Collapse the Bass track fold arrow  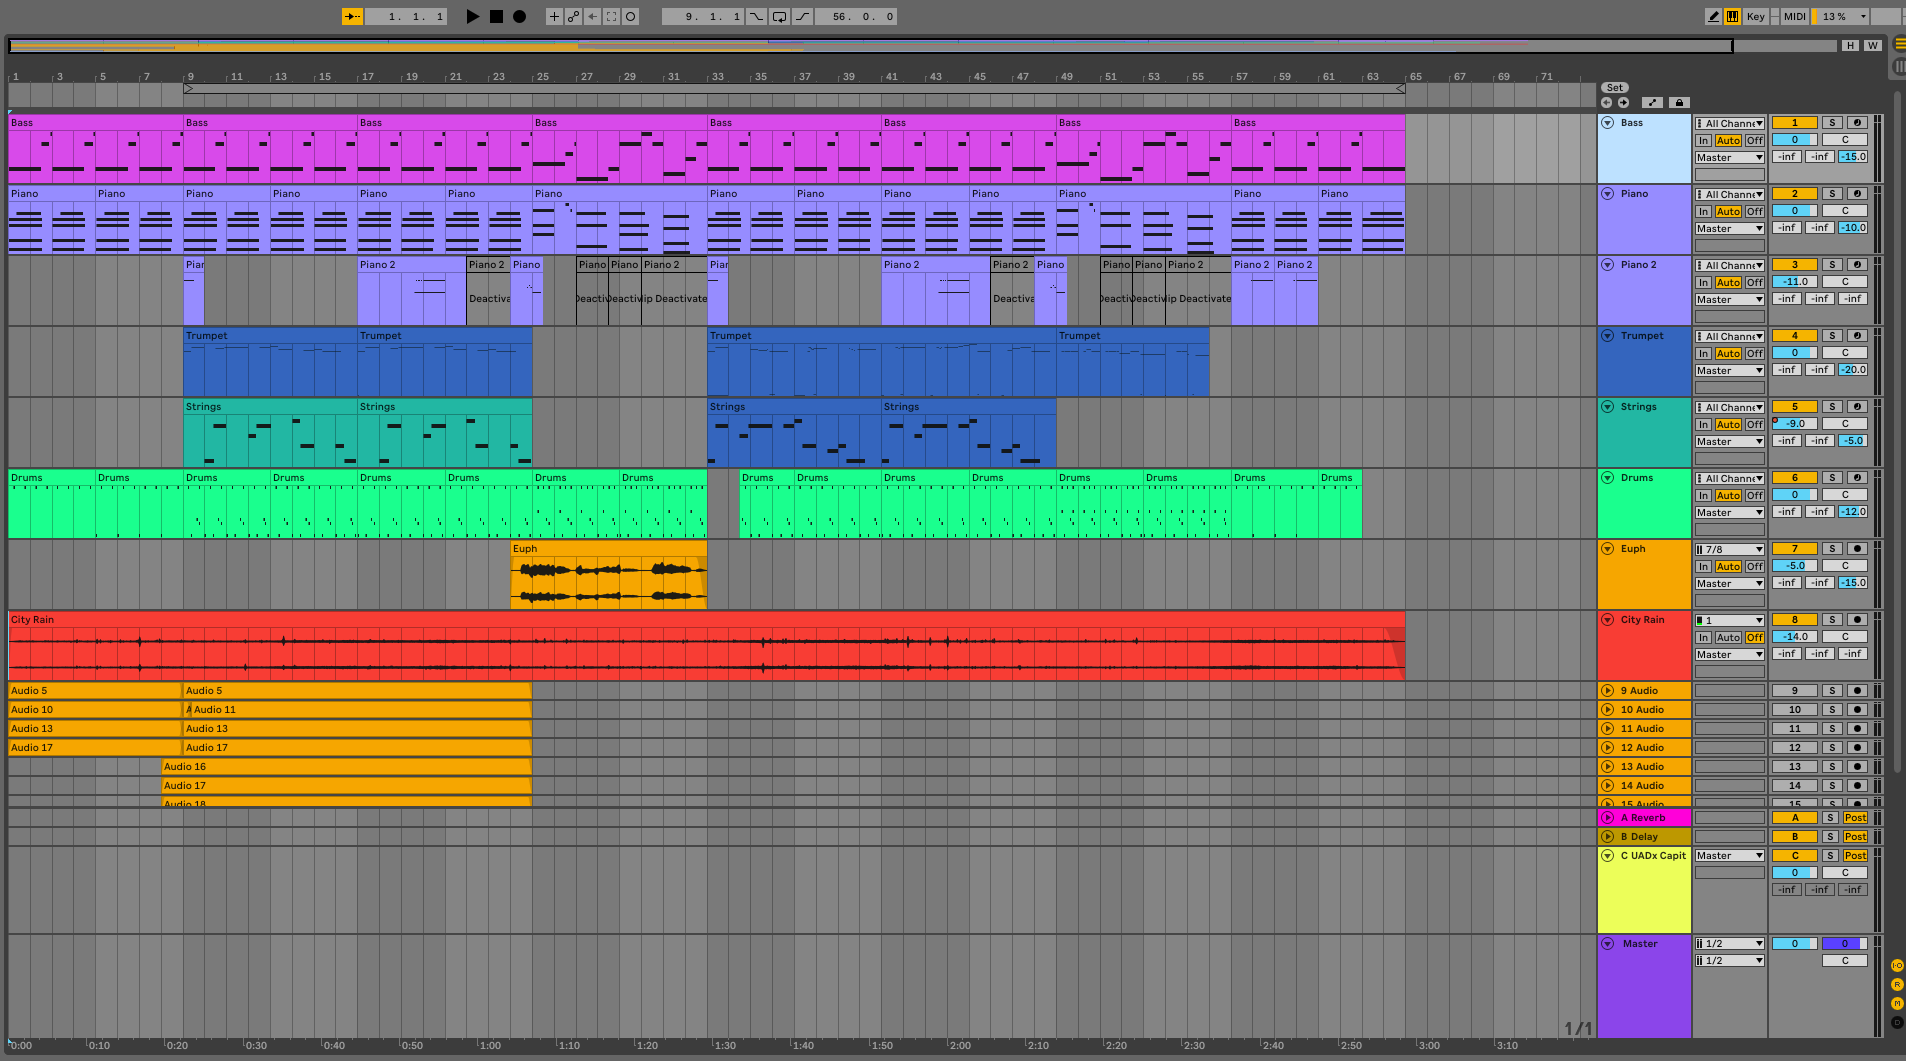[1608, 122]
